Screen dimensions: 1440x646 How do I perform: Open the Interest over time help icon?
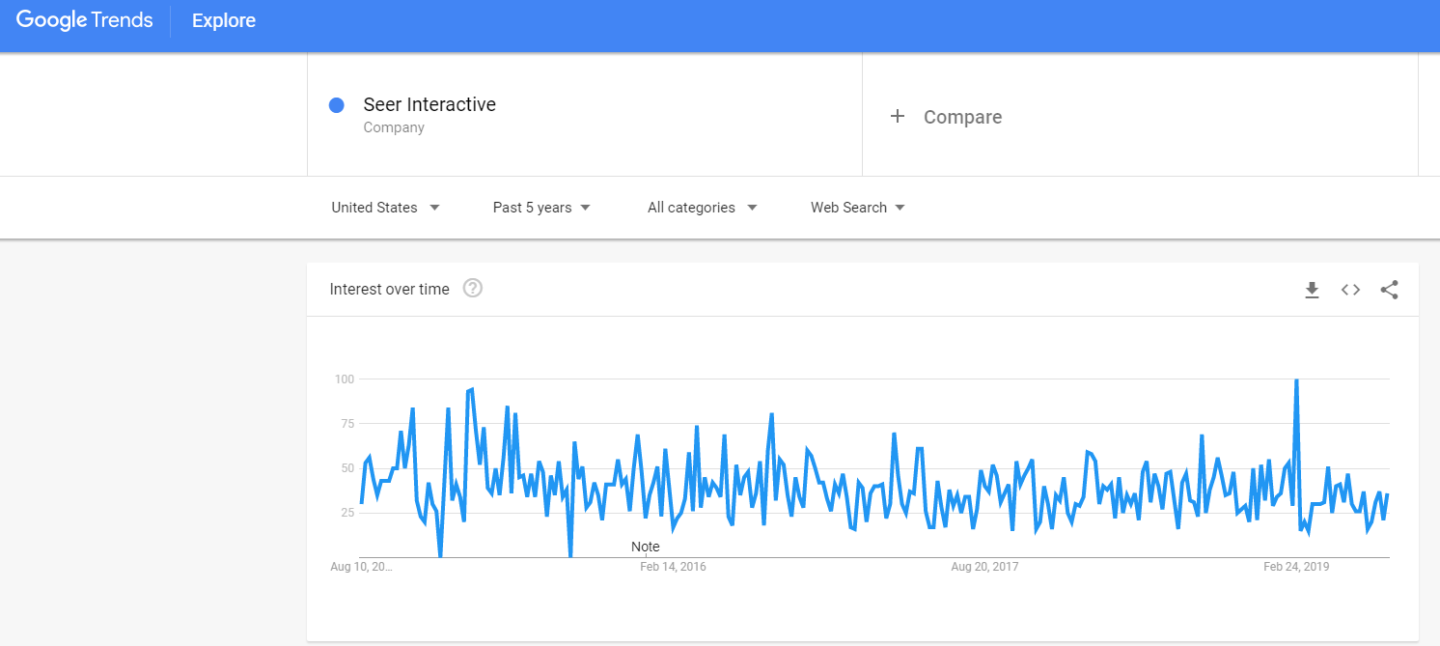(473, 289)
